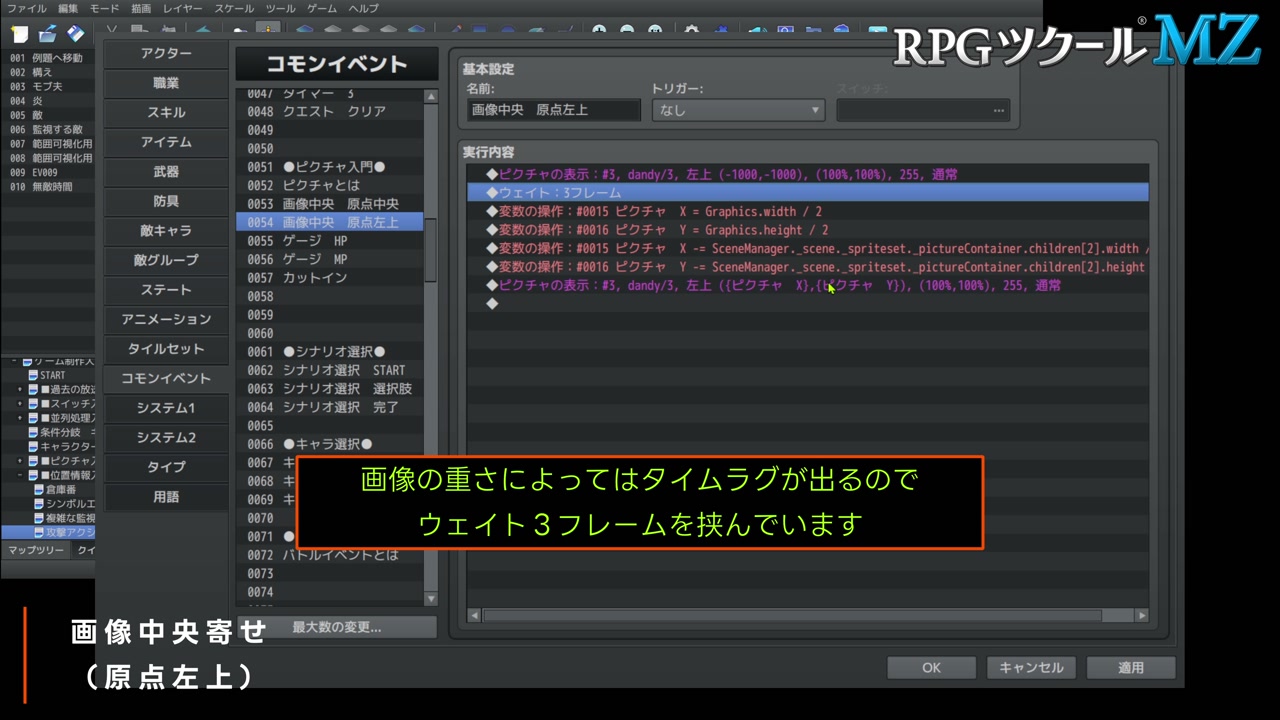This screenshot has height=720, width=1280.
Task: Switch to the アクター database tab
Action: (166, 54)
